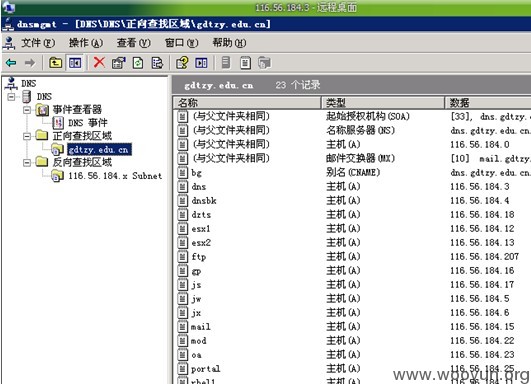Collapse the 反向查找区域 tree node
531x384 pixels.
pos(27,163)
